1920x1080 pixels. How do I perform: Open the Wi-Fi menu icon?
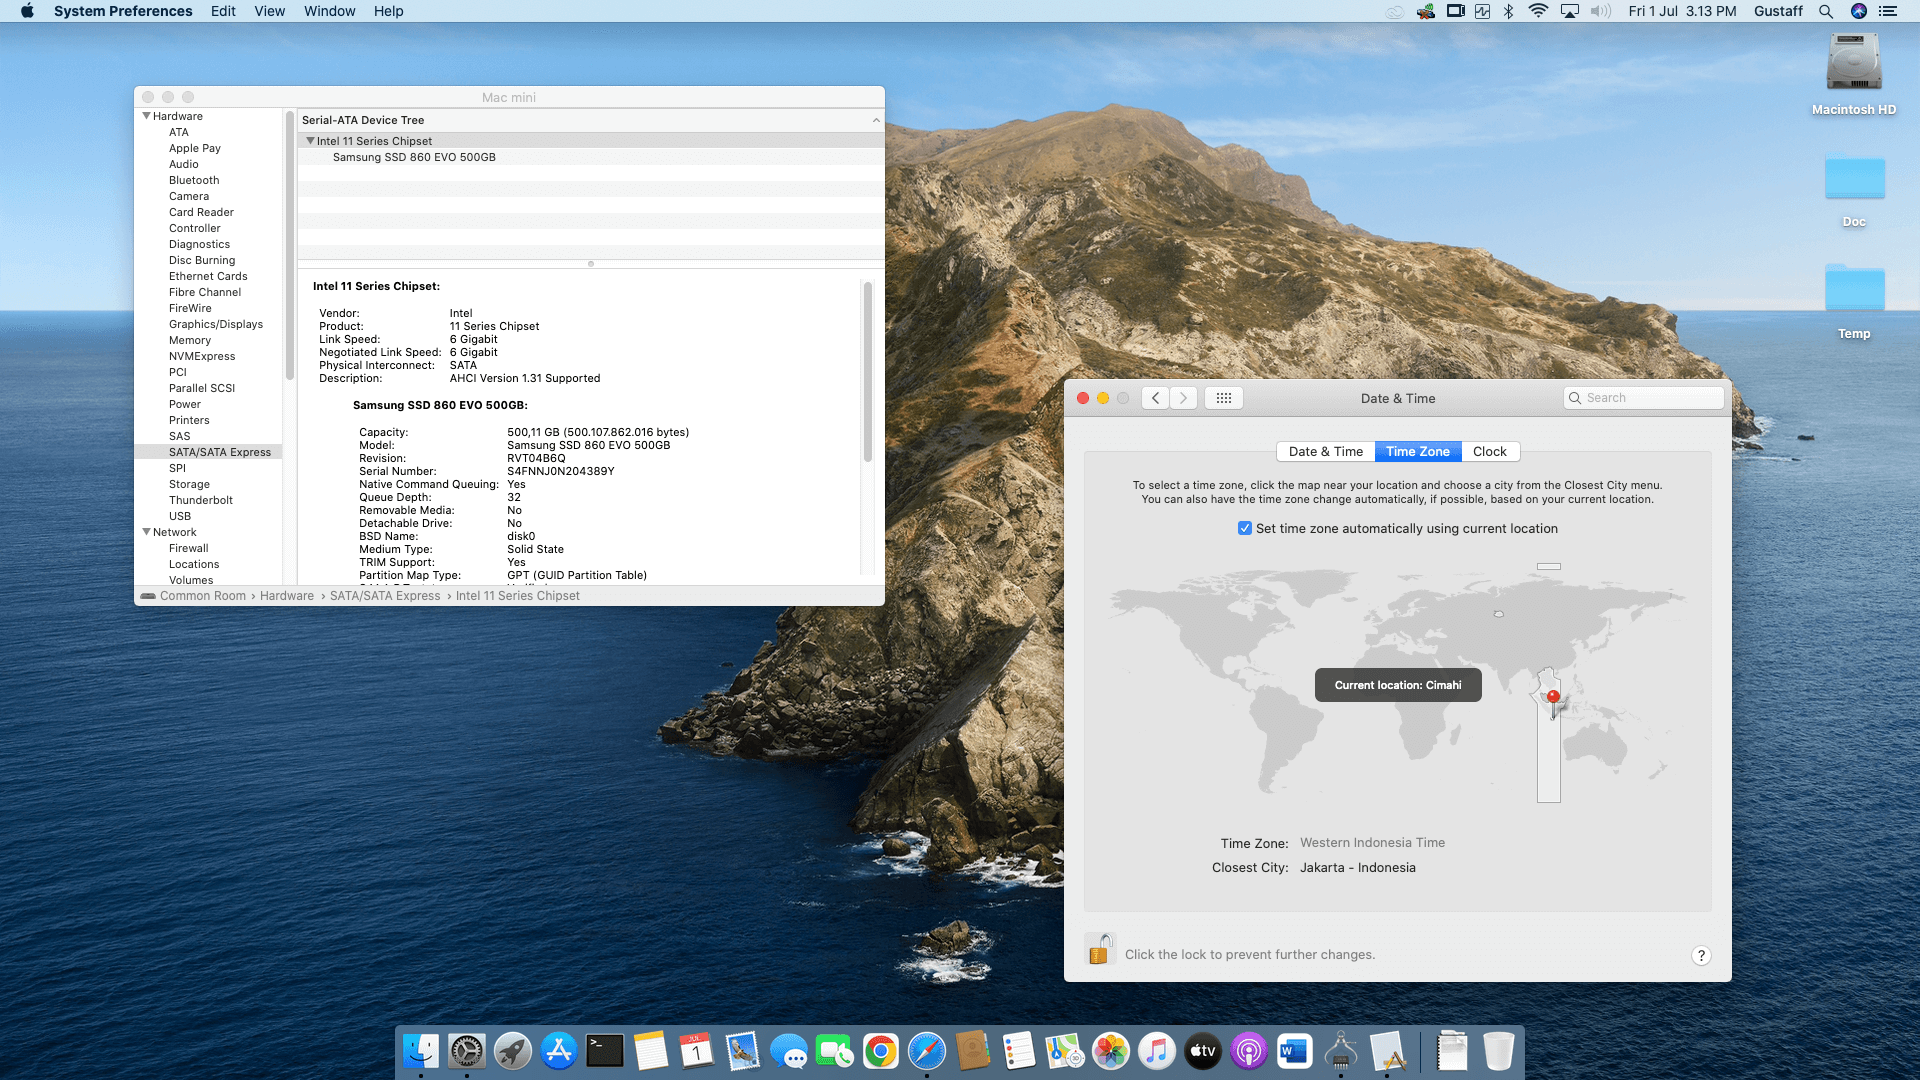coord(1537,11)
